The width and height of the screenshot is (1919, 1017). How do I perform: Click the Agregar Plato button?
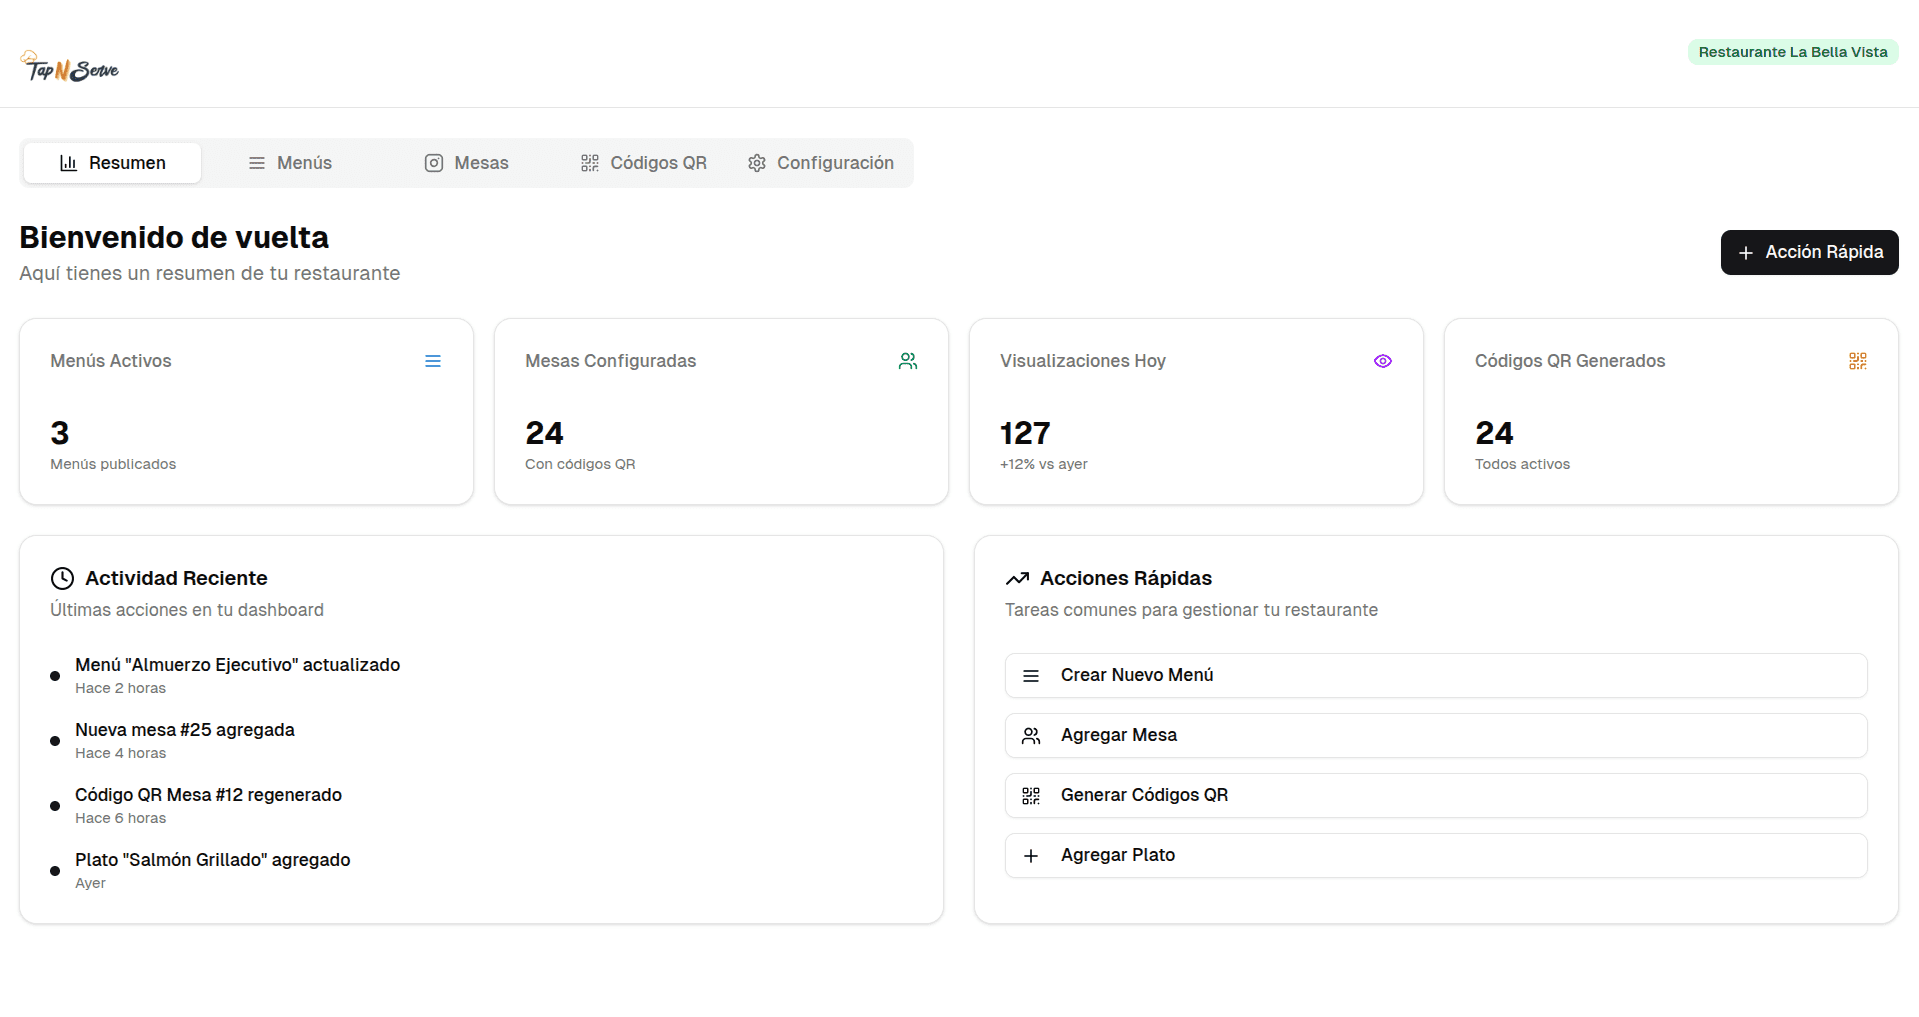(1435, 855)
